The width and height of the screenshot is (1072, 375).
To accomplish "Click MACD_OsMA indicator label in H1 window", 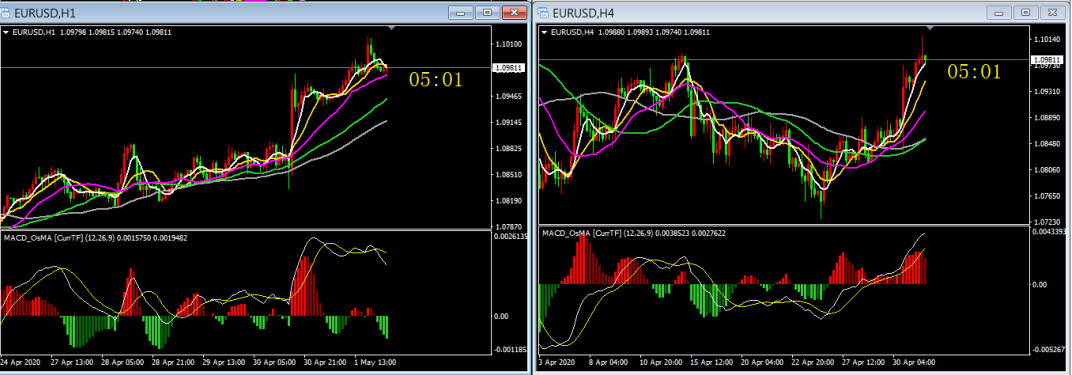I will click(96, 238).
